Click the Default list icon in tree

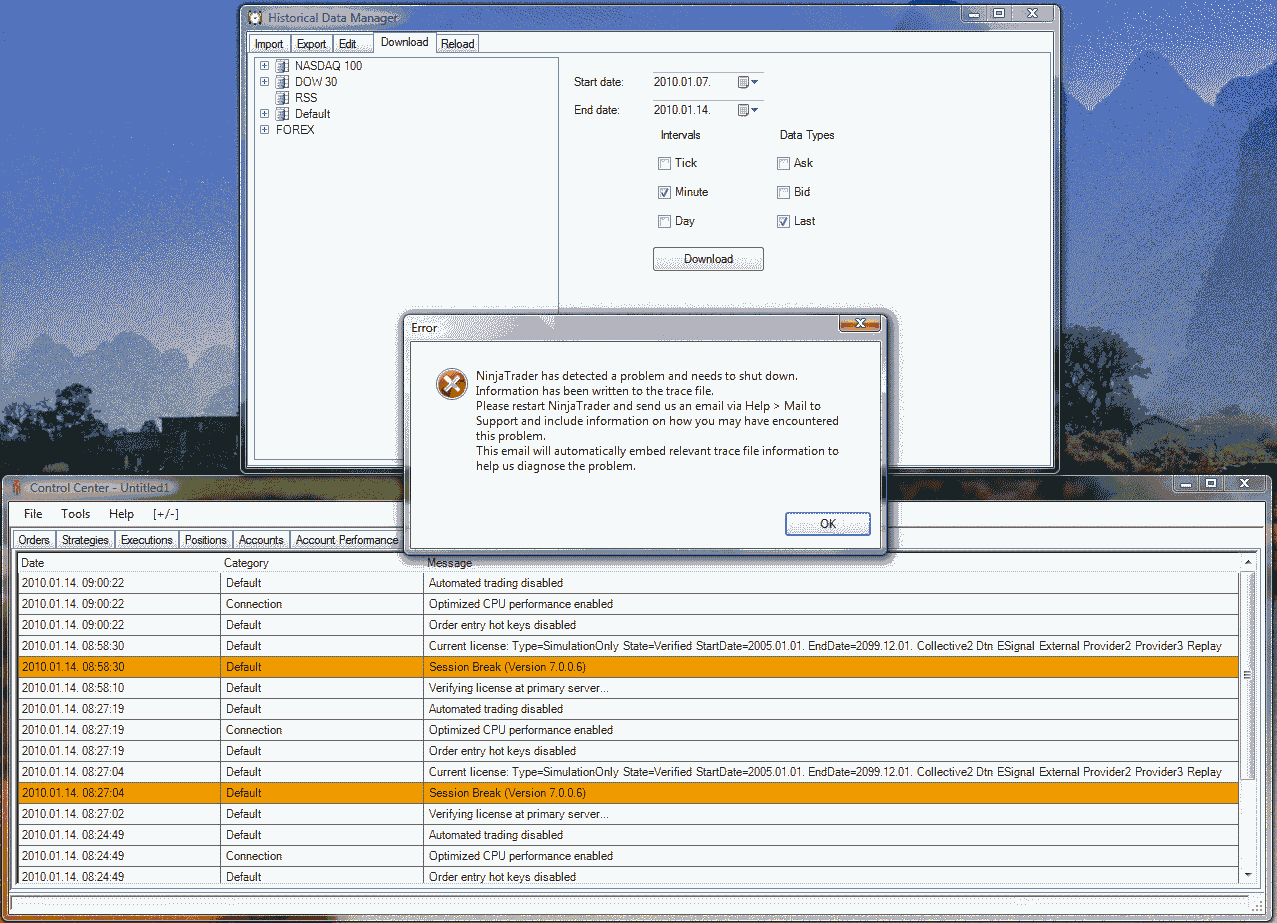(282, 114)
